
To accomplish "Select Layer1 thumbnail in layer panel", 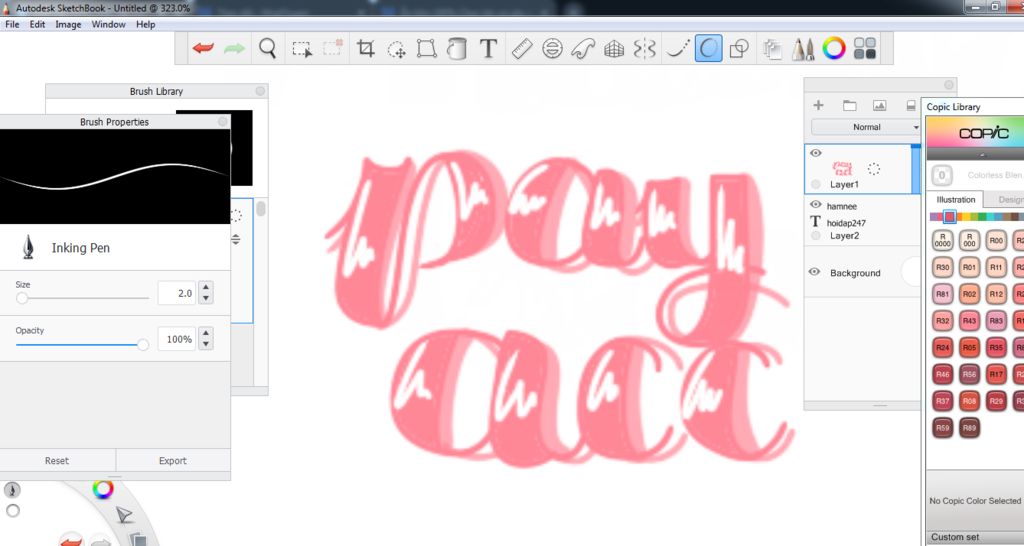I will (842, 168).
